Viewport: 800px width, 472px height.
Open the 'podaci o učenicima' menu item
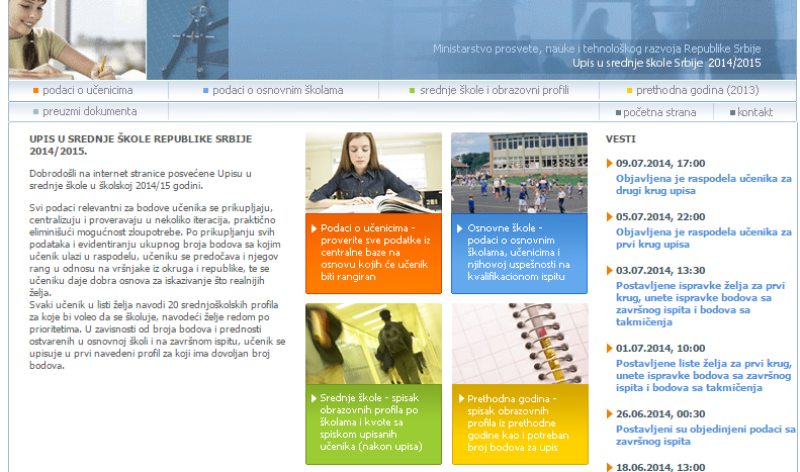coord(87,90)
